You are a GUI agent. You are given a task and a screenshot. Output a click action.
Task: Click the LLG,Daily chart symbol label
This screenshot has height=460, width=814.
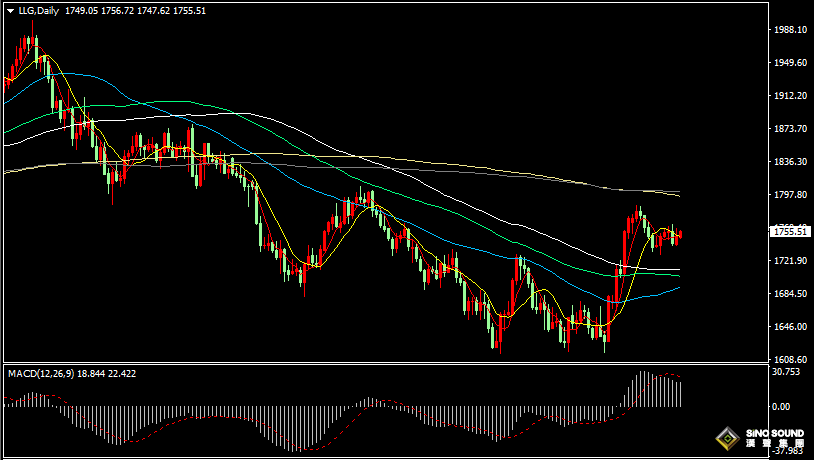39,11
